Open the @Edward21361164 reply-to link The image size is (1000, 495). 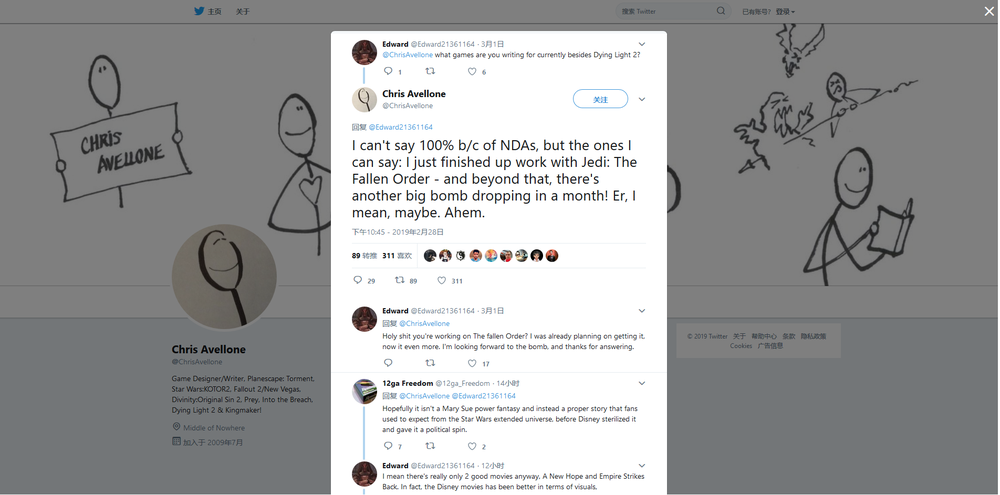point(401,127)
